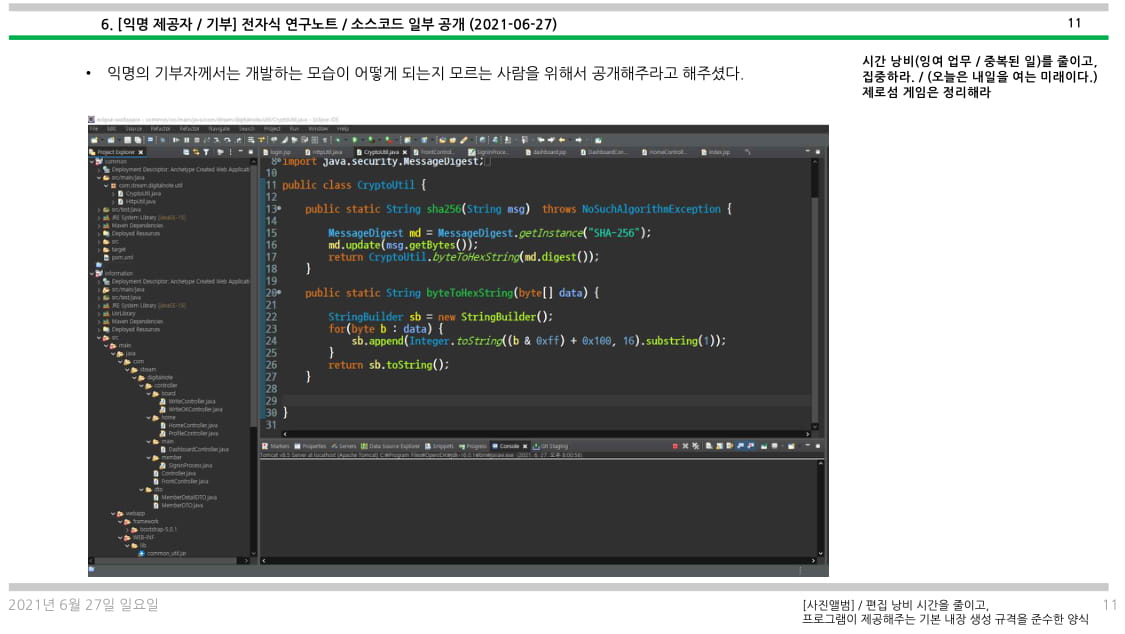
Task: Place cursor on empty line 29 in editor
Action: (545, 401)
